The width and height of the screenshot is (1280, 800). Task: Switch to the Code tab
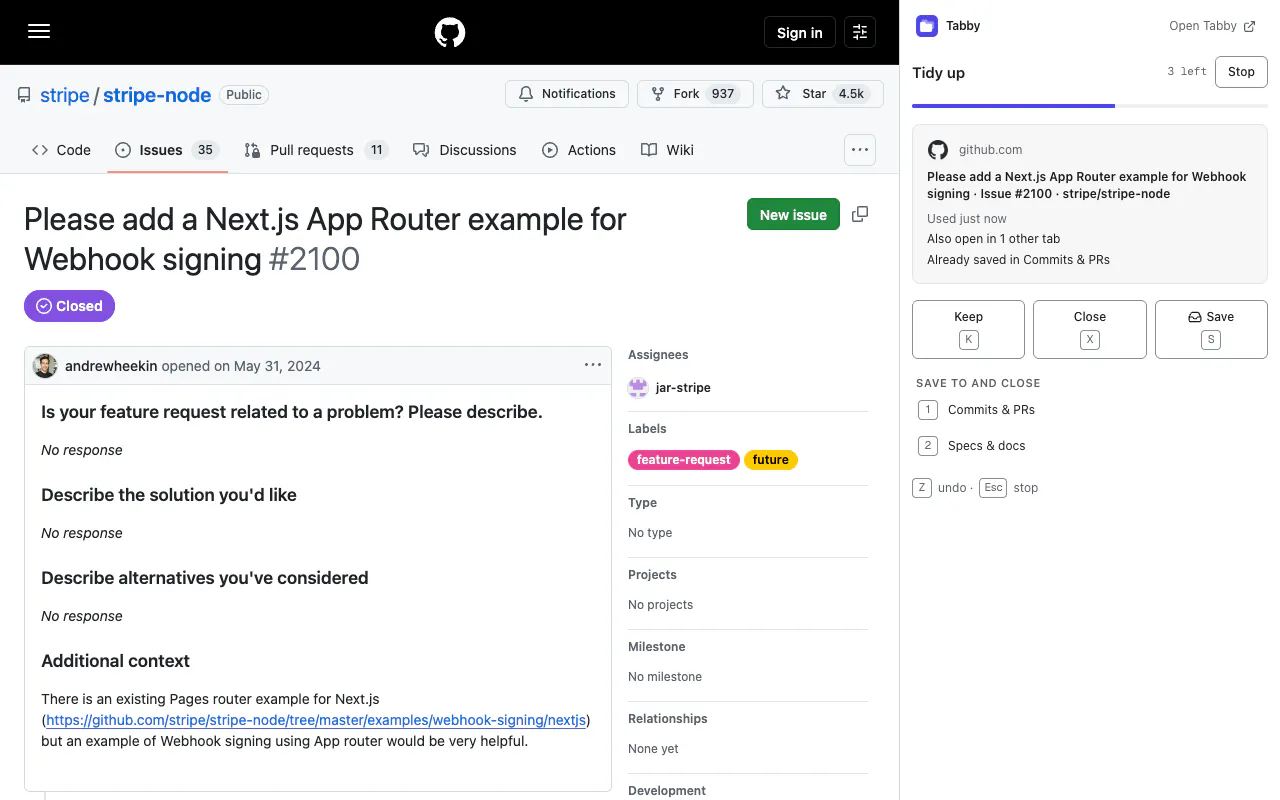pos(61,150)
